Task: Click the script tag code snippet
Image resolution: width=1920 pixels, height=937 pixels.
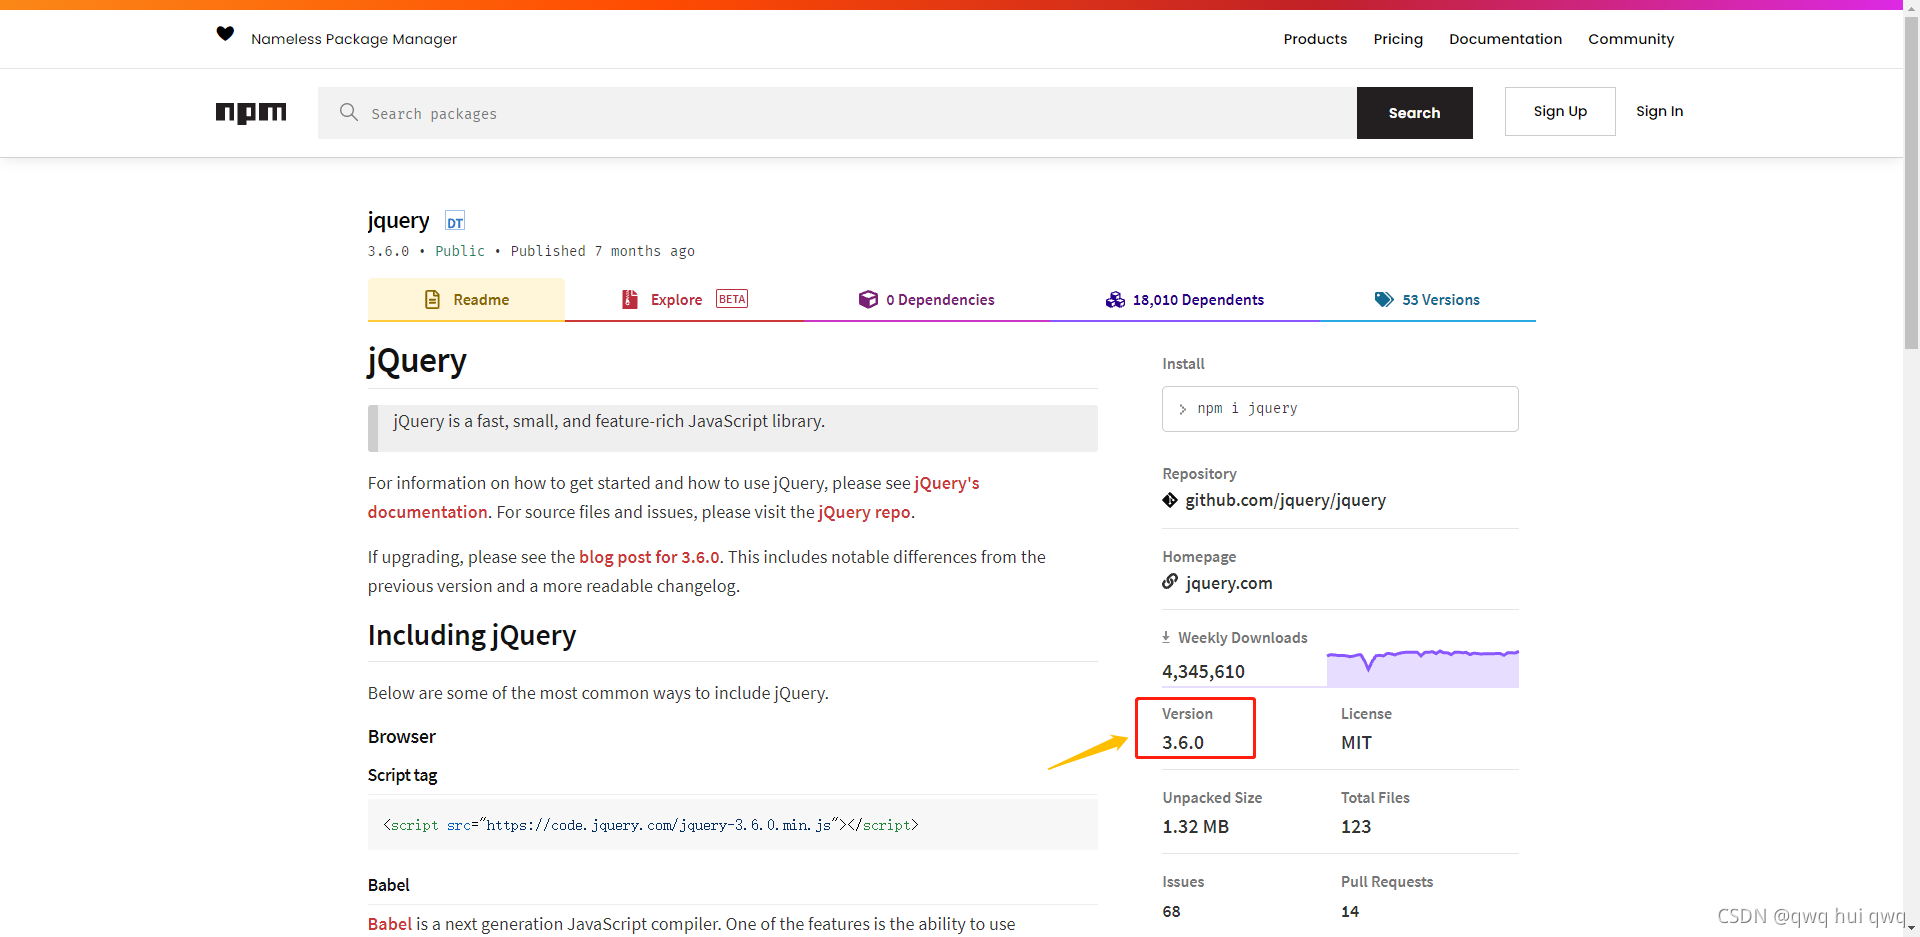Action: (x=732, y=825)
